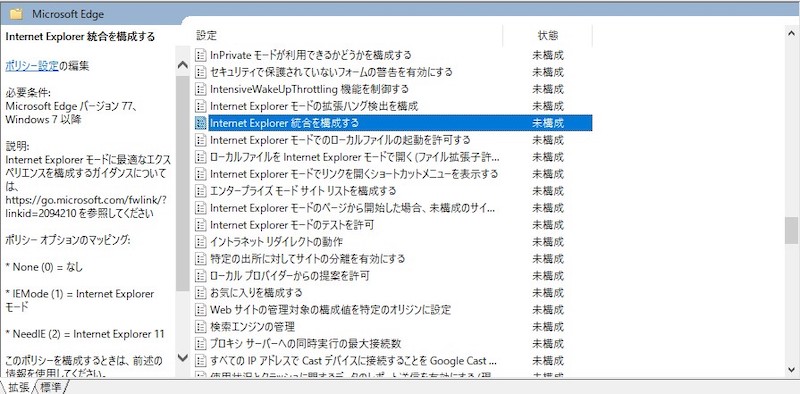
Task: Click 未構成 status of Internet Explorer 統合 row
Action: 548,123
